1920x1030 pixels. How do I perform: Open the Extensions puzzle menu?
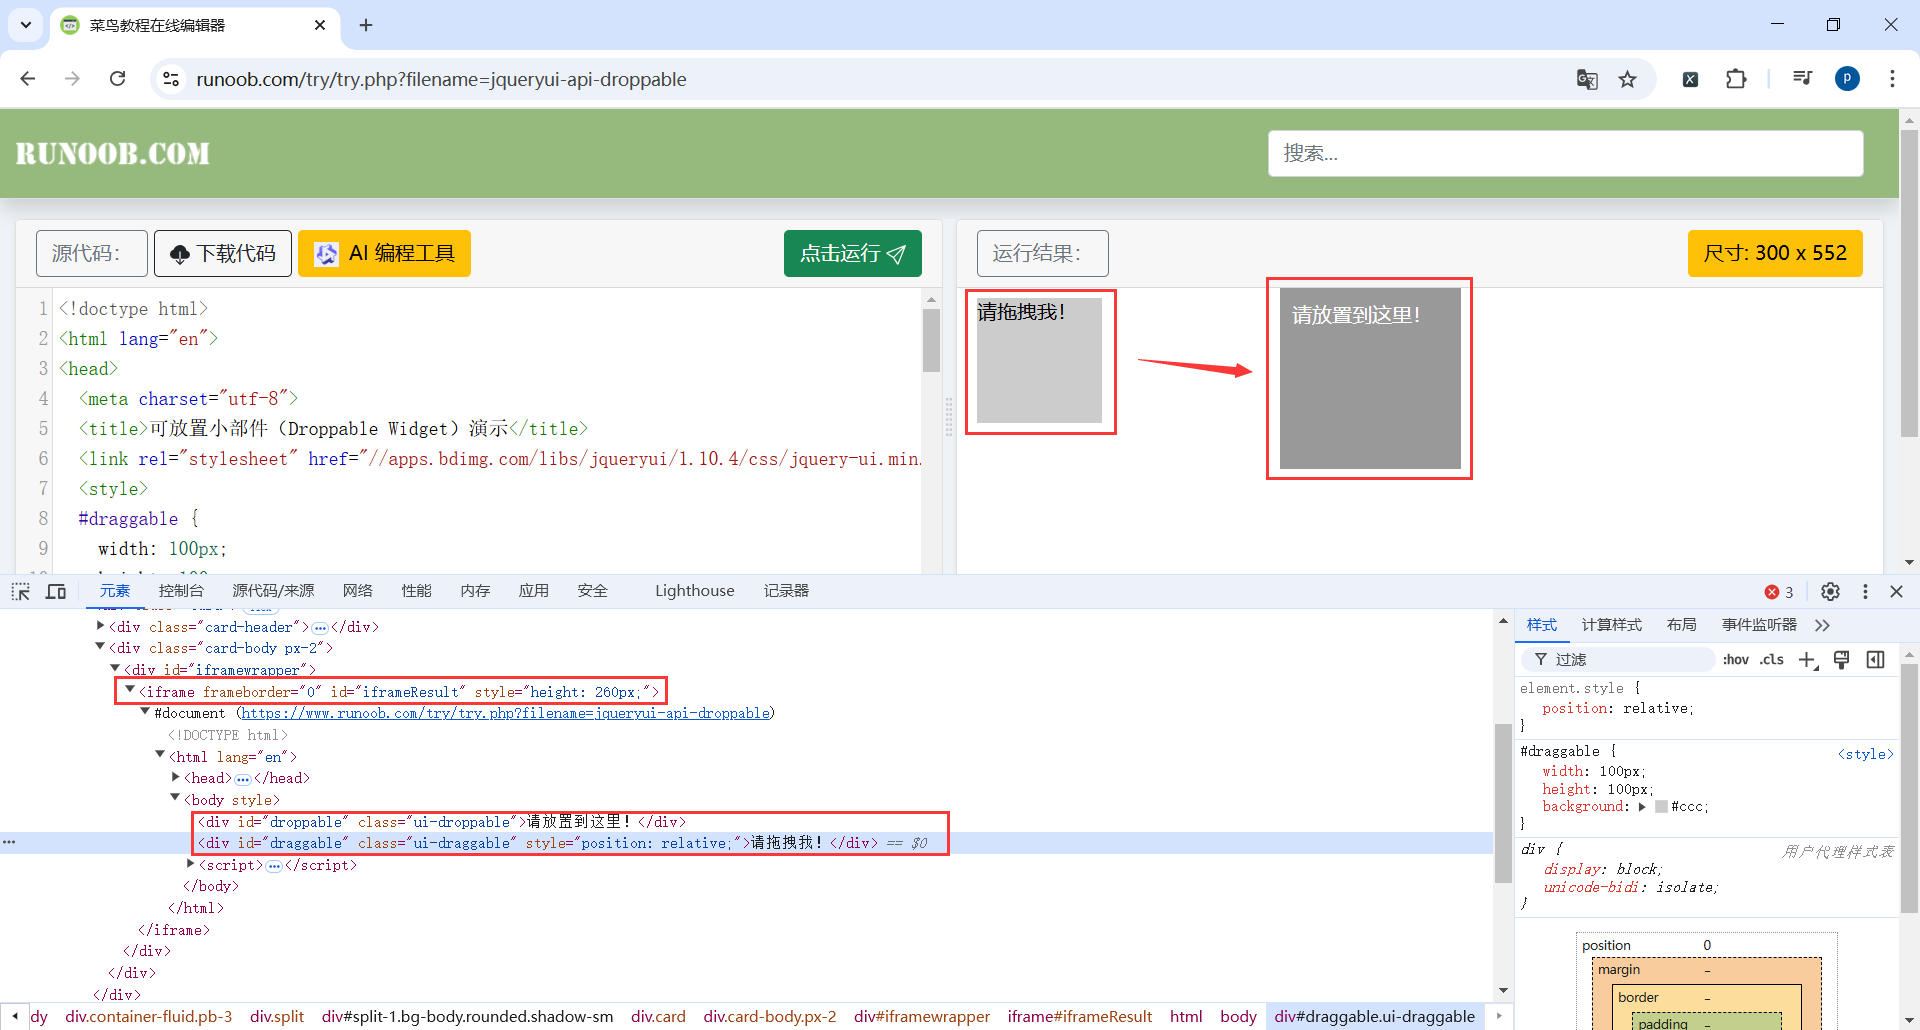pyautogui.click(x=1736, y=79)
